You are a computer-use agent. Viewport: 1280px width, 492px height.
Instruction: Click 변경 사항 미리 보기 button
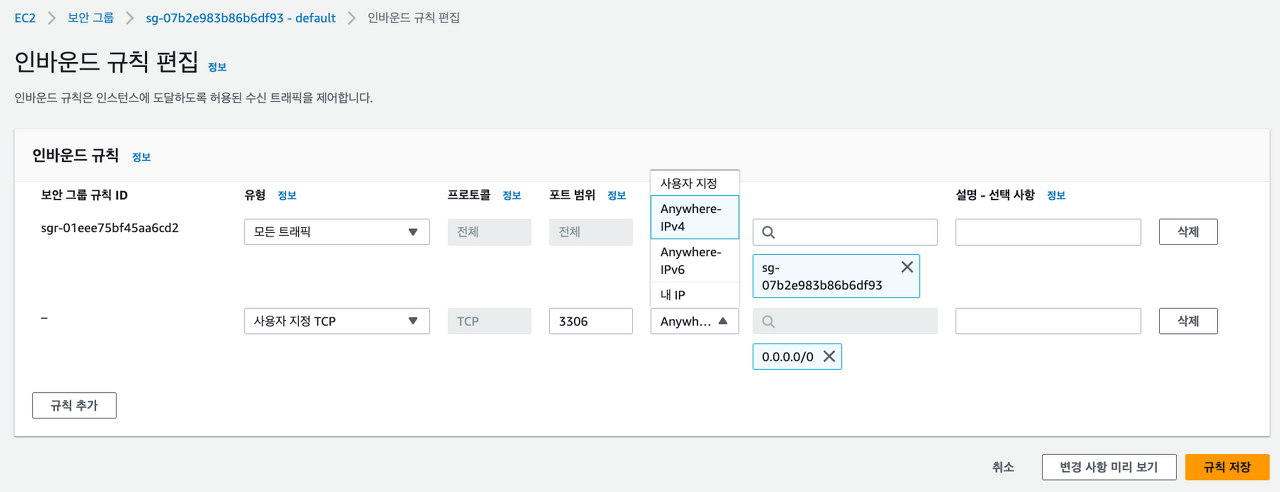pos(1108,467)
